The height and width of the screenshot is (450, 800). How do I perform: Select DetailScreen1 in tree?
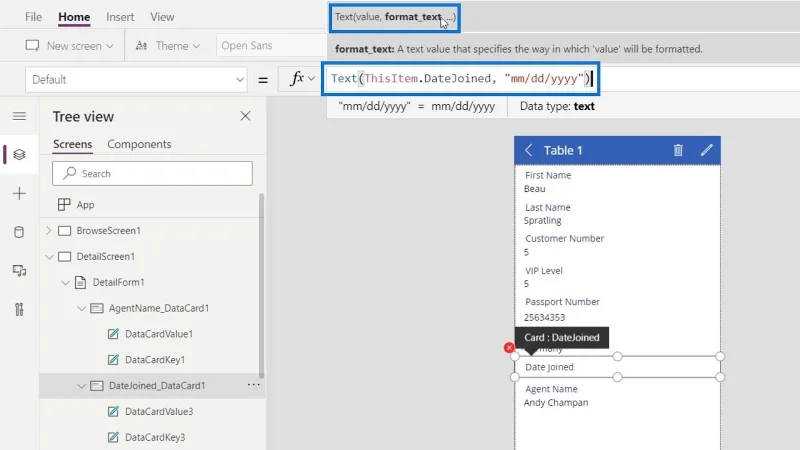click(x=106, y=257)
